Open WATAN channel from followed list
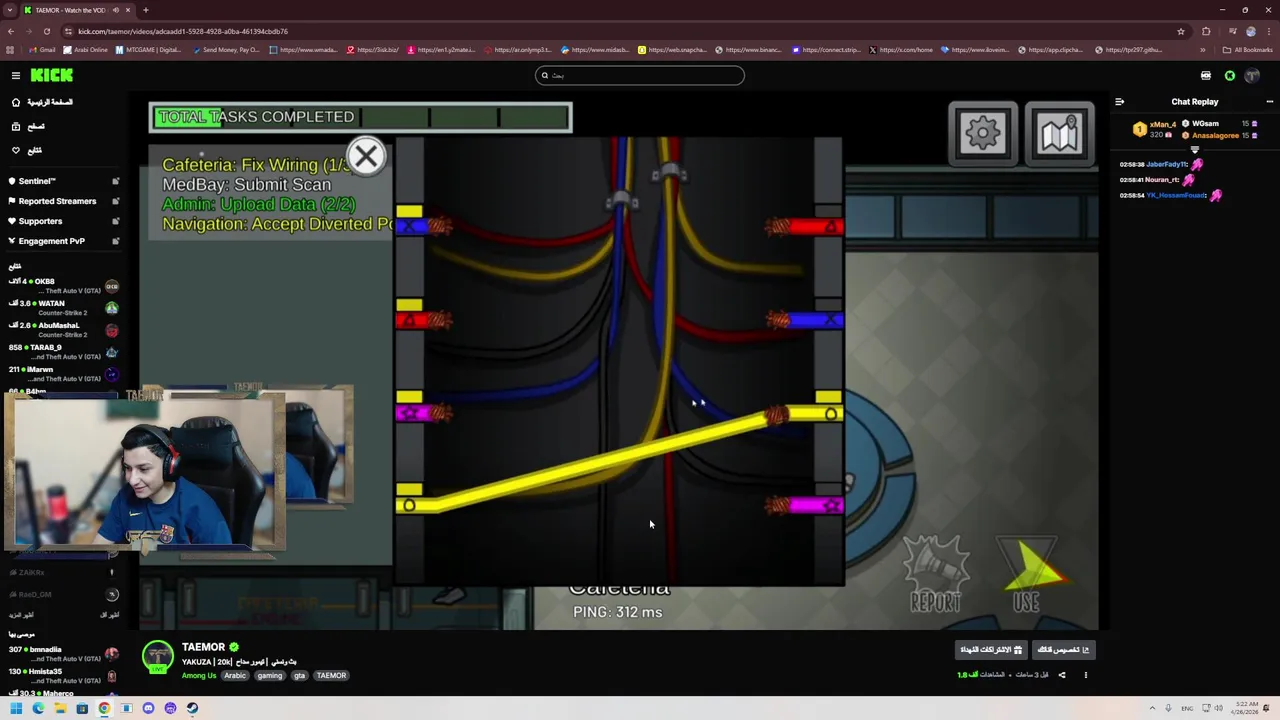 point(62,308)
